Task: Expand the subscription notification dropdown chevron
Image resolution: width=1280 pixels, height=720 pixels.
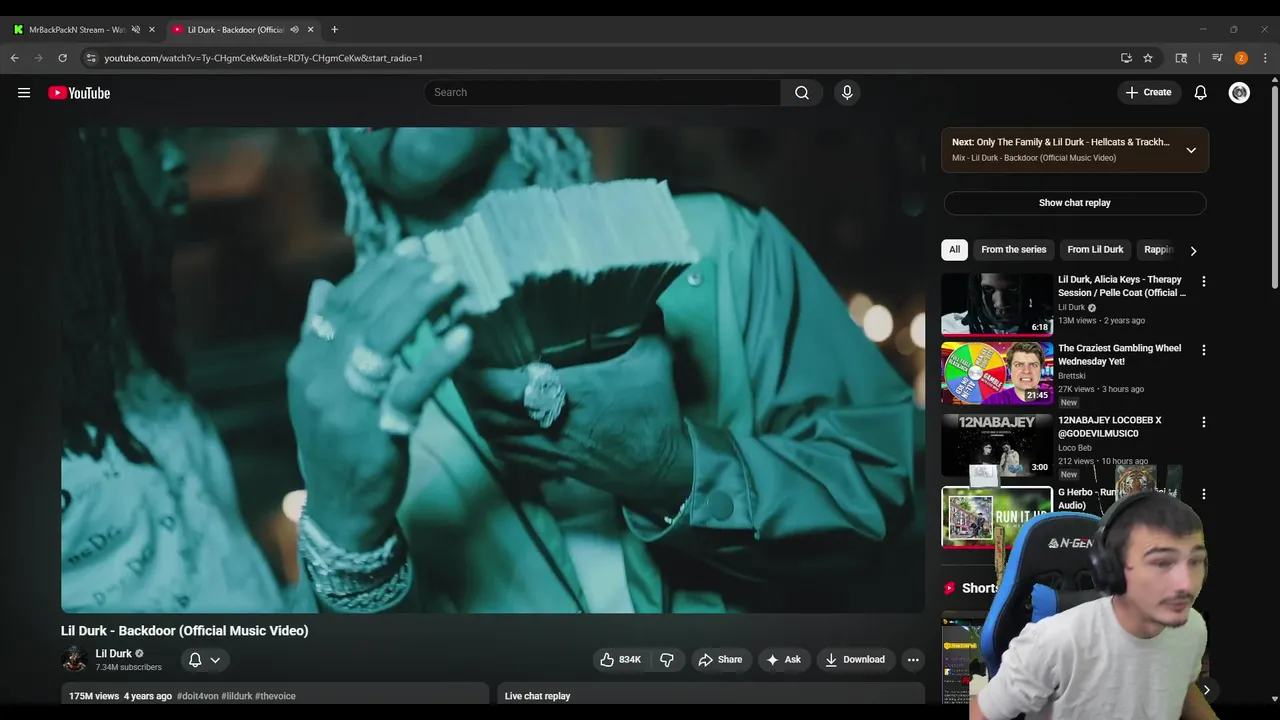Action: pos(215,660)
